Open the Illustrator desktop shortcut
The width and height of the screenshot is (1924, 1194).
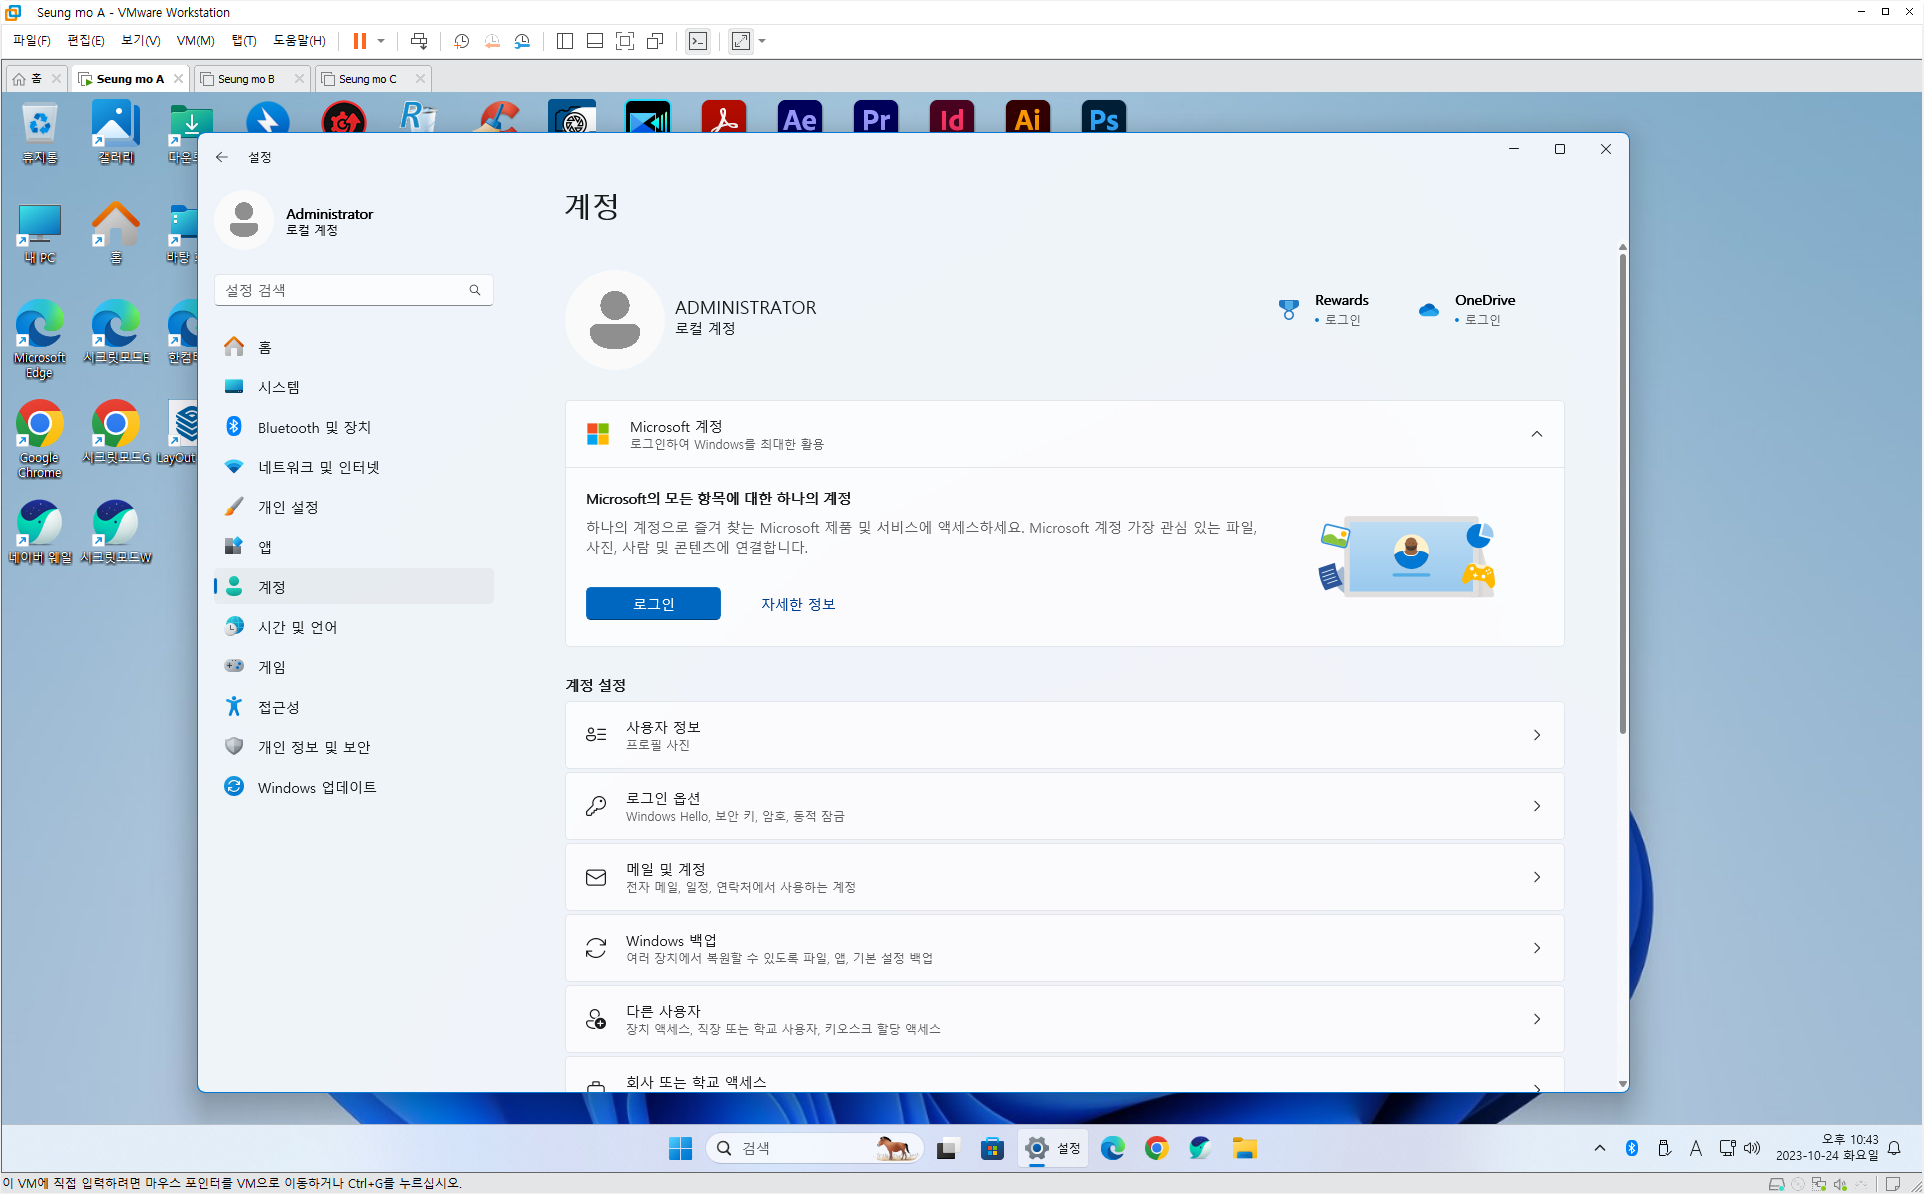click(1027, 118)
